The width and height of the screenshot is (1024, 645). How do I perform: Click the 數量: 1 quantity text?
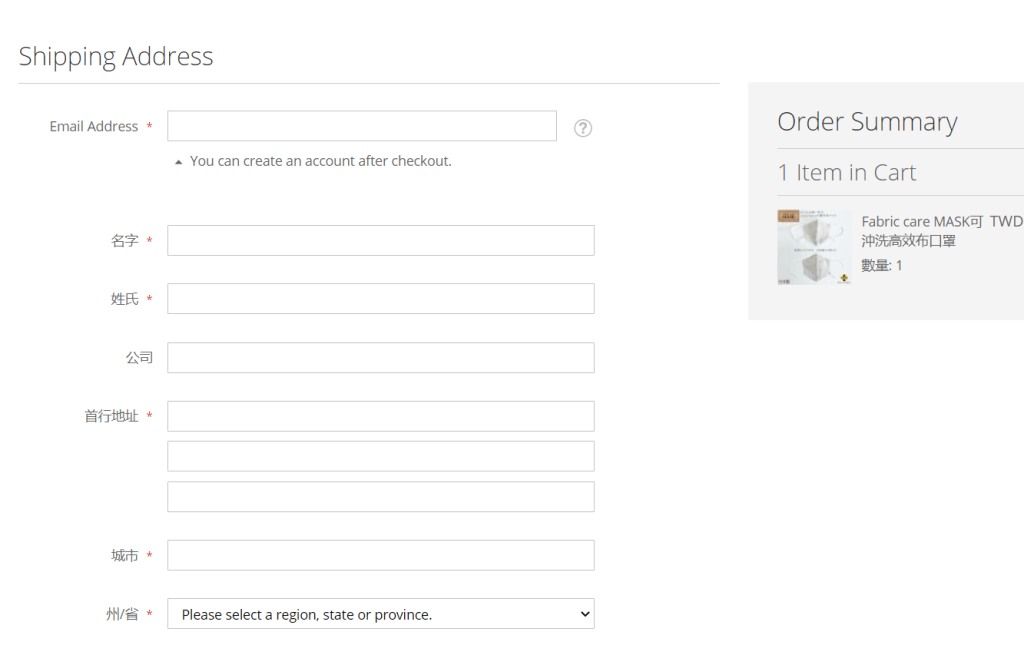point(882,265)
